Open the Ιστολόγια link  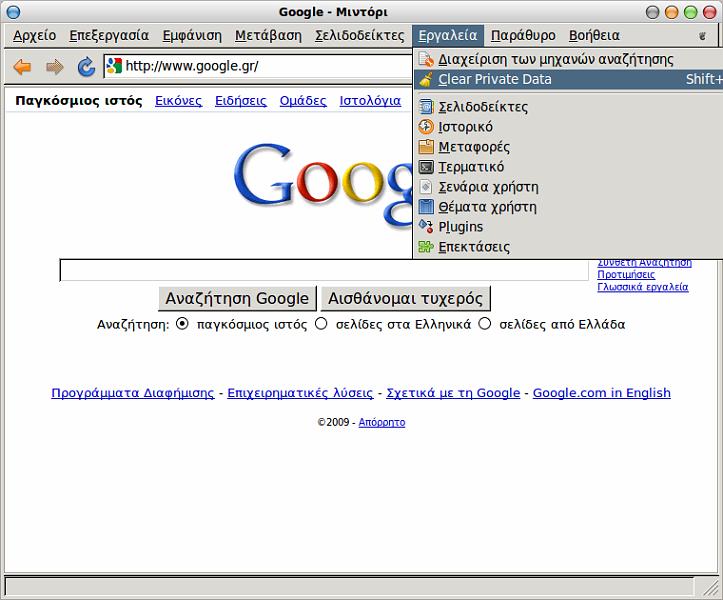tap(370, 101)
